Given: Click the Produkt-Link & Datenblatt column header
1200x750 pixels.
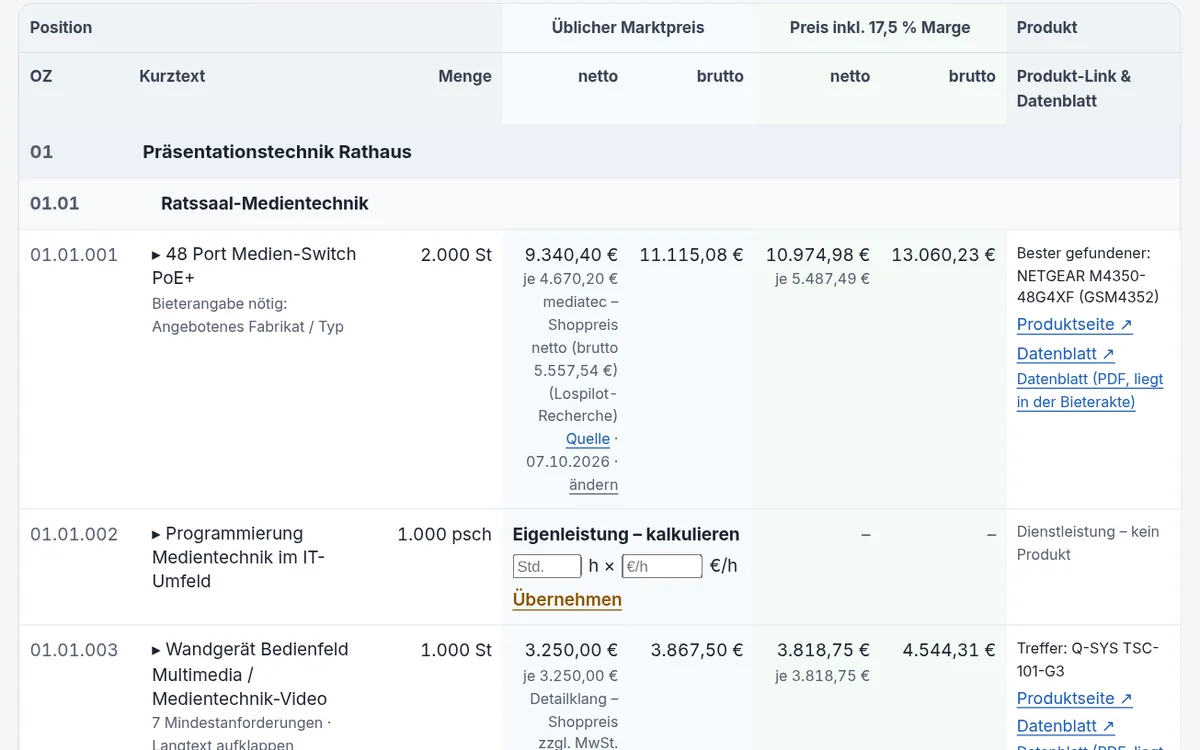Looking at the screenshot, I should click(x=1074, y=88).
